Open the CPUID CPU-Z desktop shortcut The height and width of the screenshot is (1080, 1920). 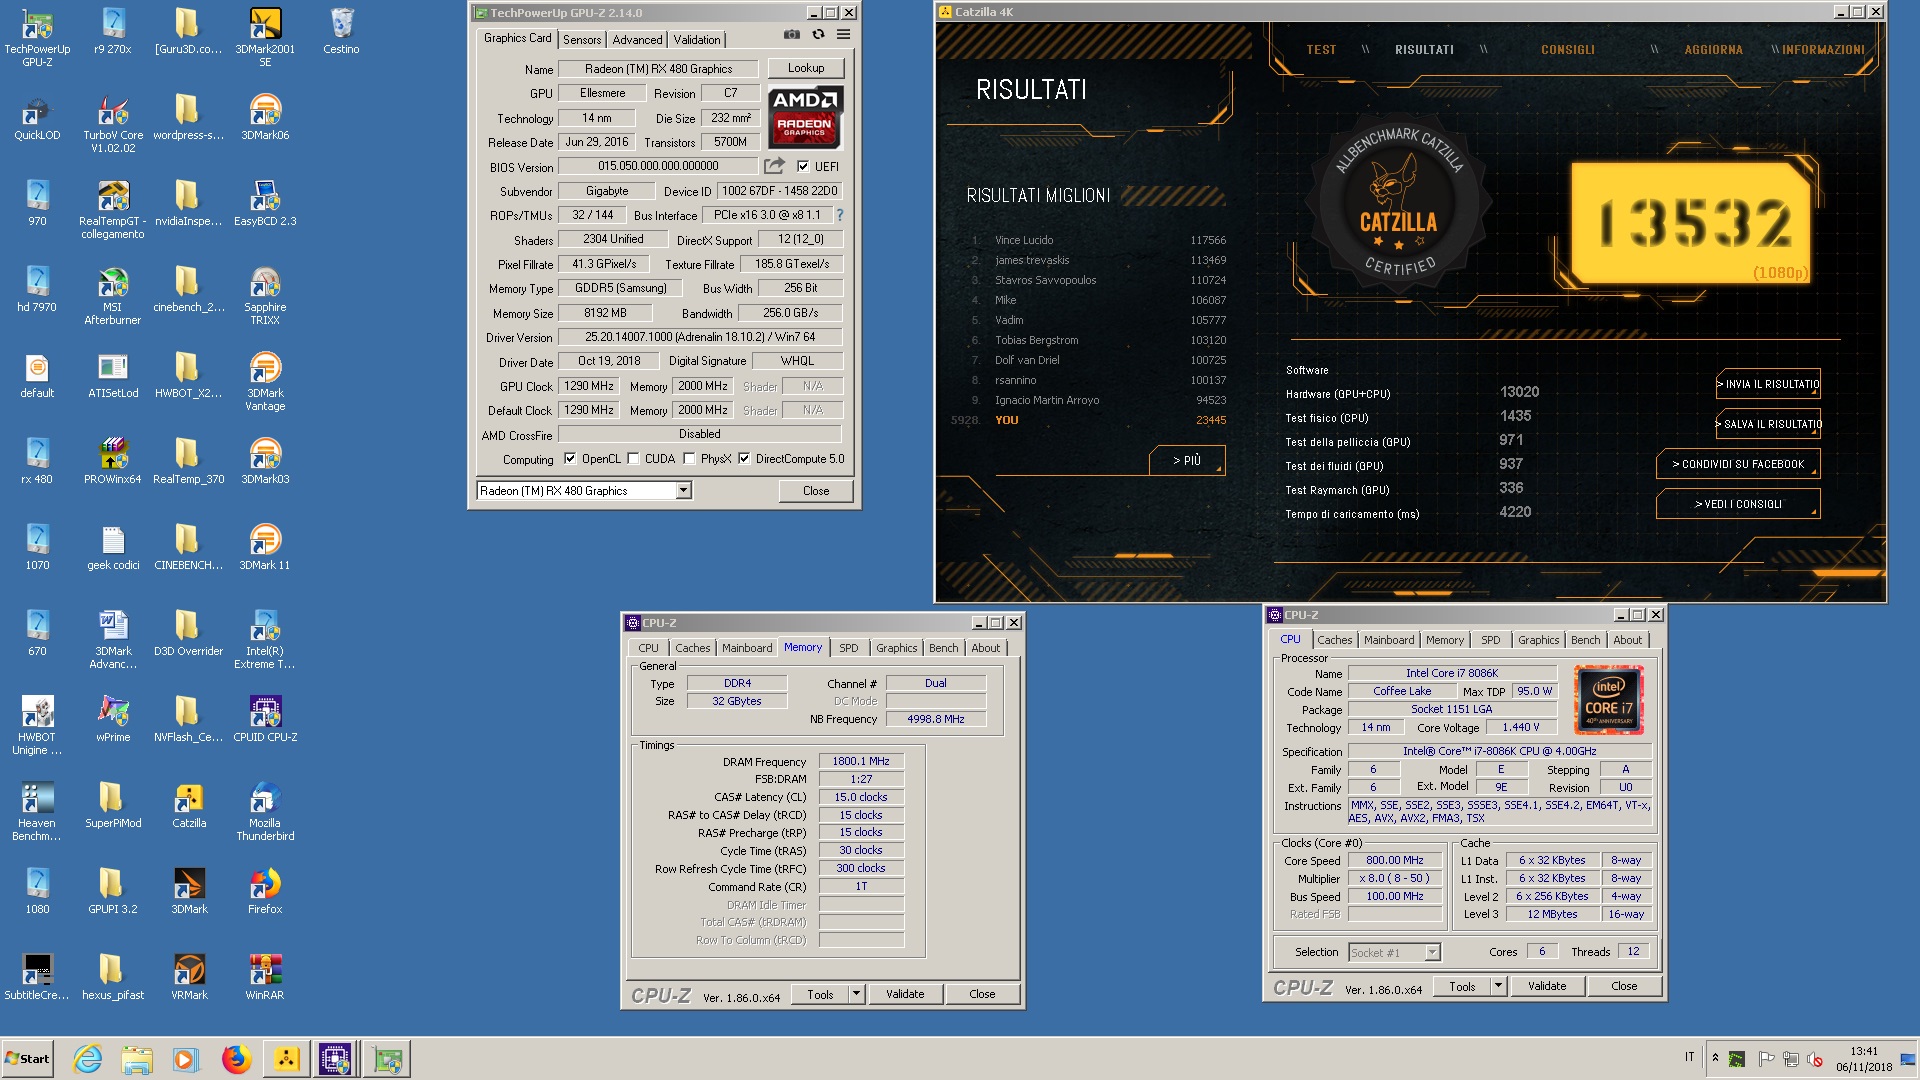coord(265,720)
